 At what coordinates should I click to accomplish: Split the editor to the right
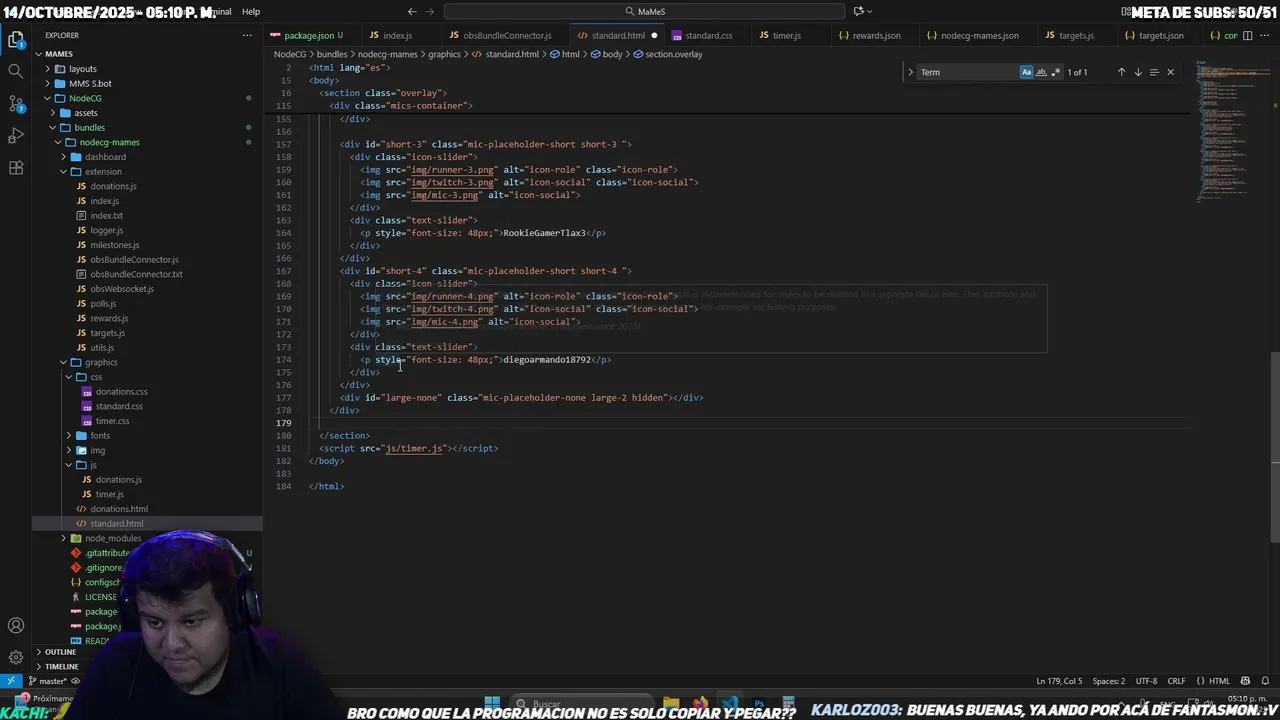1247,35
